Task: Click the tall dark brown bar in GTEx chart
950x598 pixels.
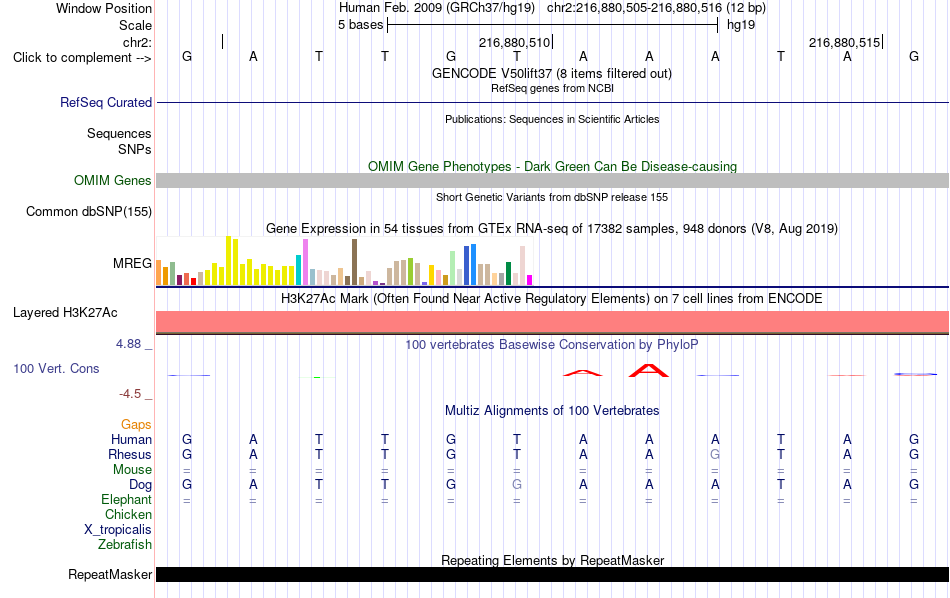Action: (354, 262)
